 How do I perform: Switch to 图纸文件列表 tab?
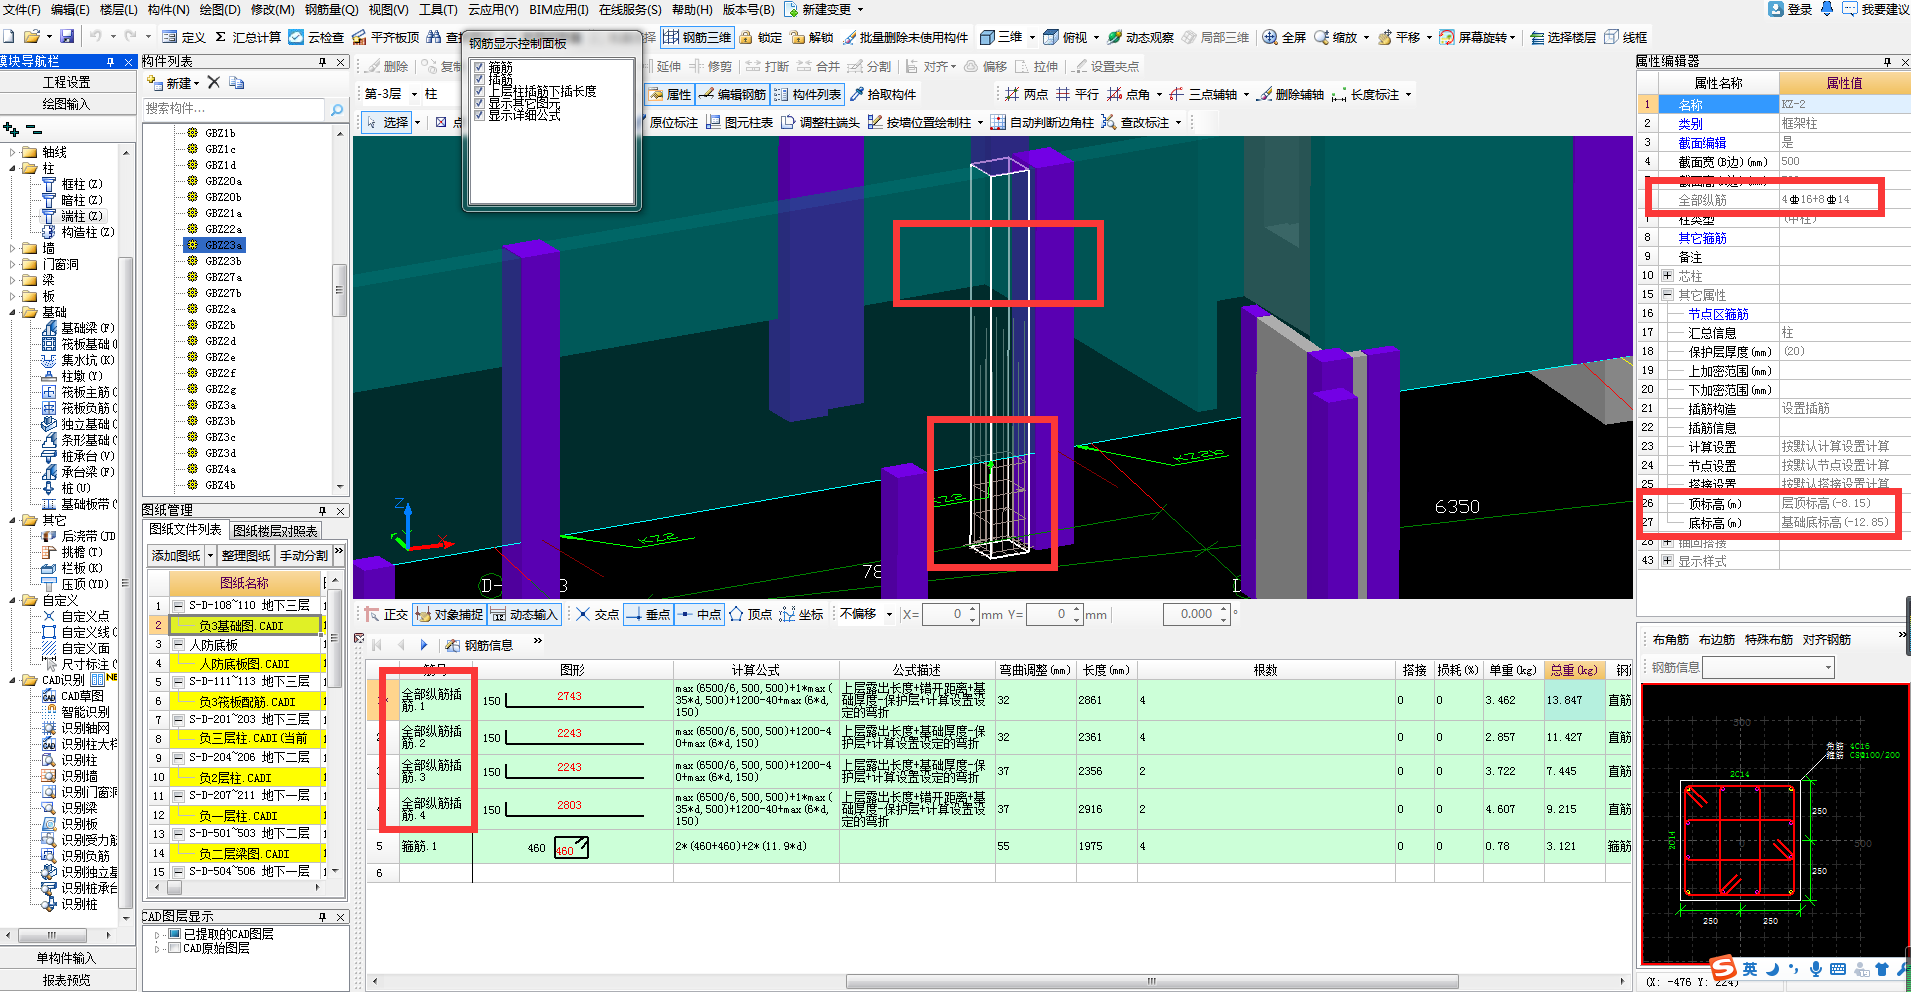click(185, 529)
